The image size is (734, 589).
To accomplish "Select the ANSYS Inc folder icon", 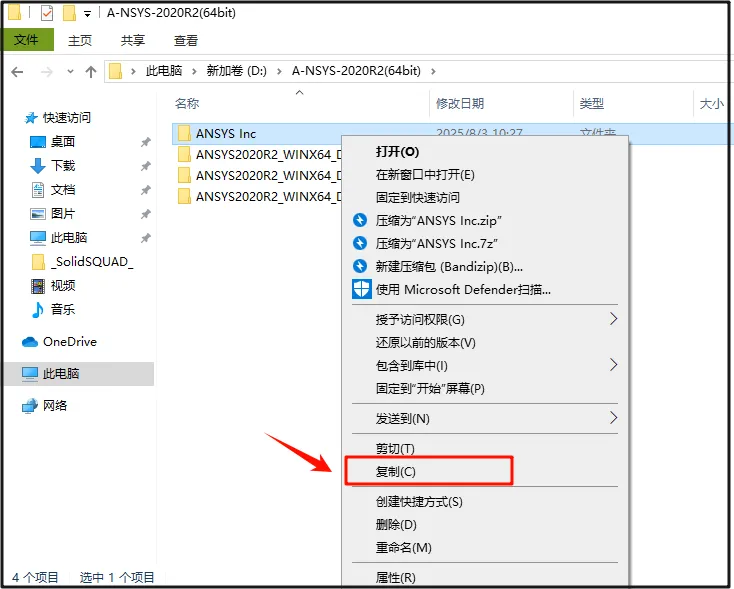I will (184, 133).
